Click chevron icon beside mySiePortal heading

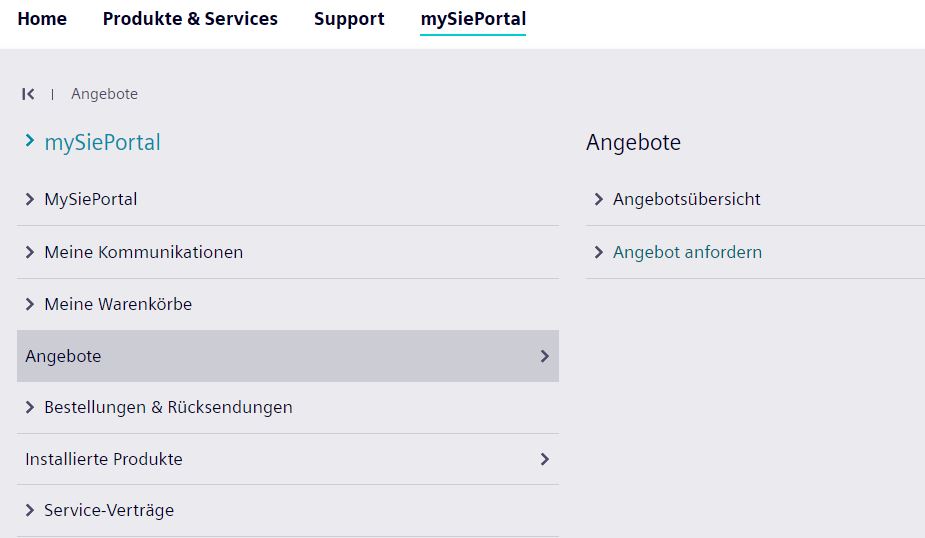(x=30, y=142)
